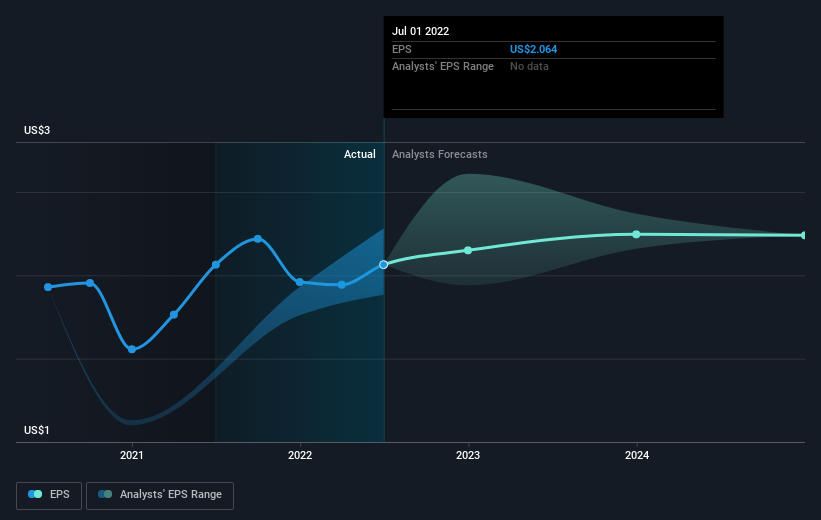Click the first EPS data point in 2020
The height and width of the screenshot is (520, 821).
coord(48,287)
